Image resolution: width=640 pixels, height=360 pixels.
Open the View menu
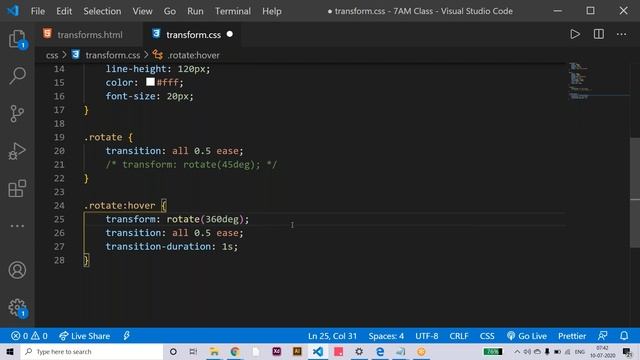coord(142,11)
